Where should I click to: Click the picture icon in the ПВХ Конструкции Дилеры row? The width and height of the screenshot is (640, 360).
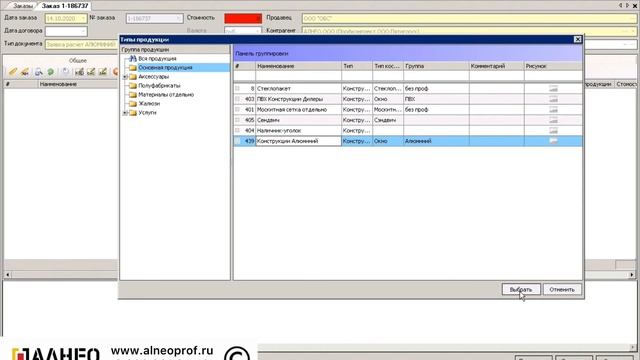pos(553,99)
